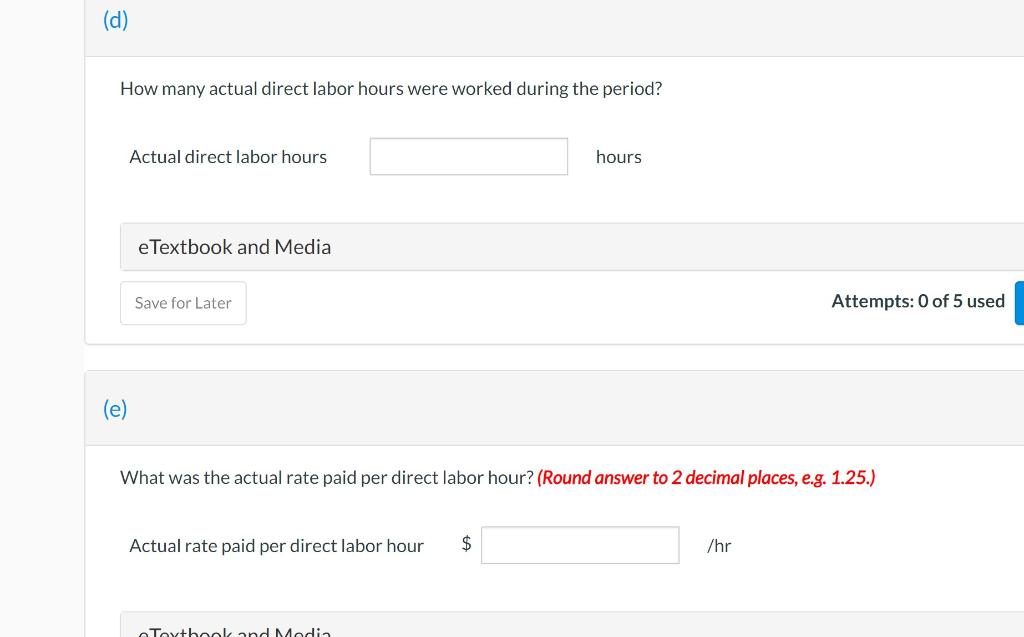Expand eTextbook and Media under part (d)
This screenshot has width=1024, height=637.
pyautogui.click(x=571, y=247)
